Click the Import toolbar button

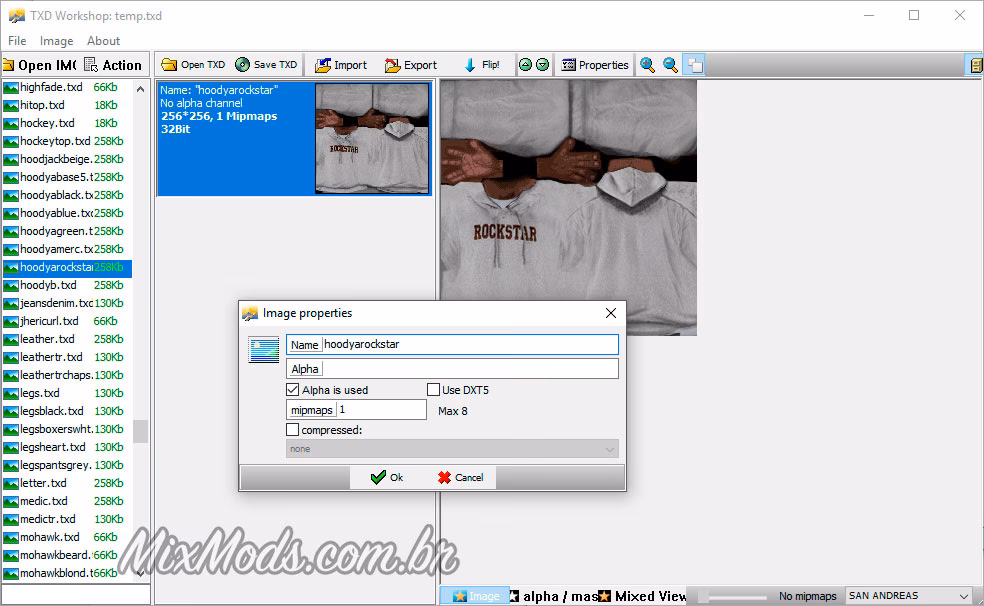[341, 65]
